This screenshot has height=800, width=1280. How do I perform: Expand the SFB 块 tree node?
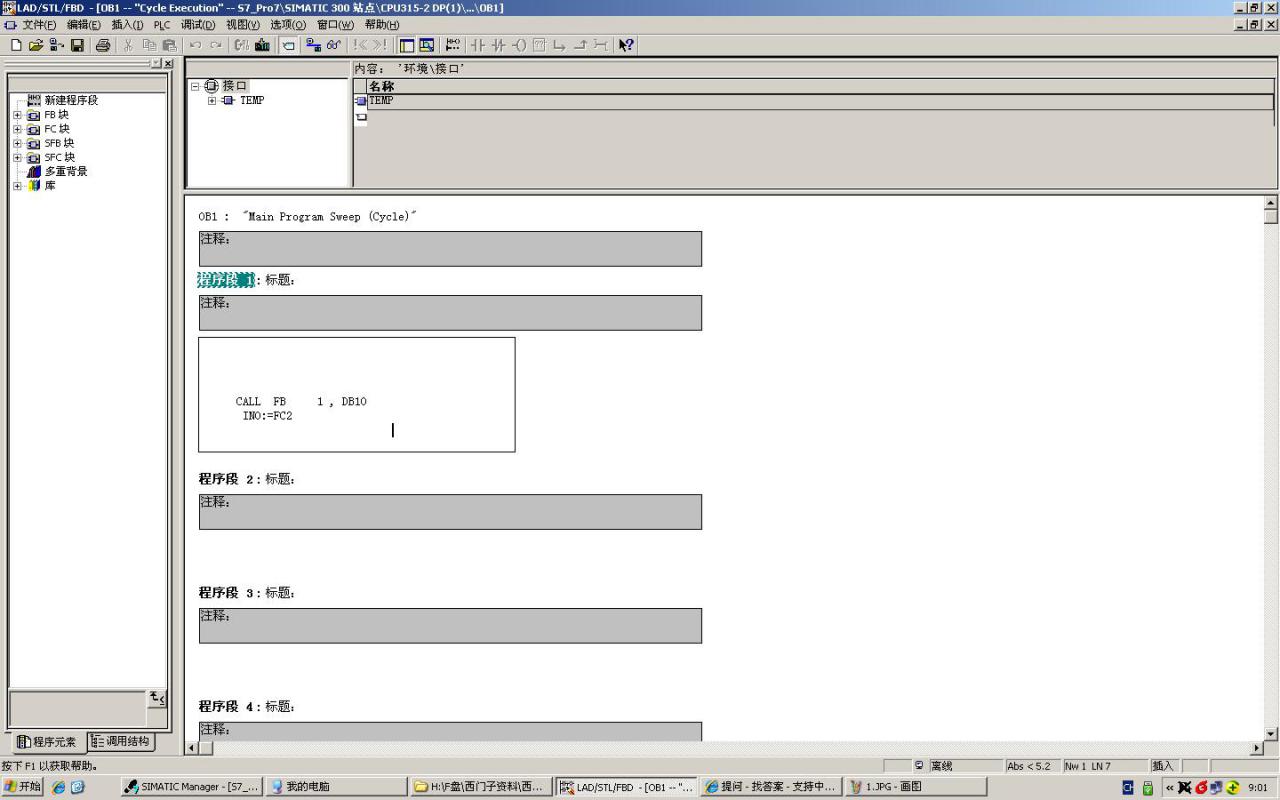[x=17, y=143]
